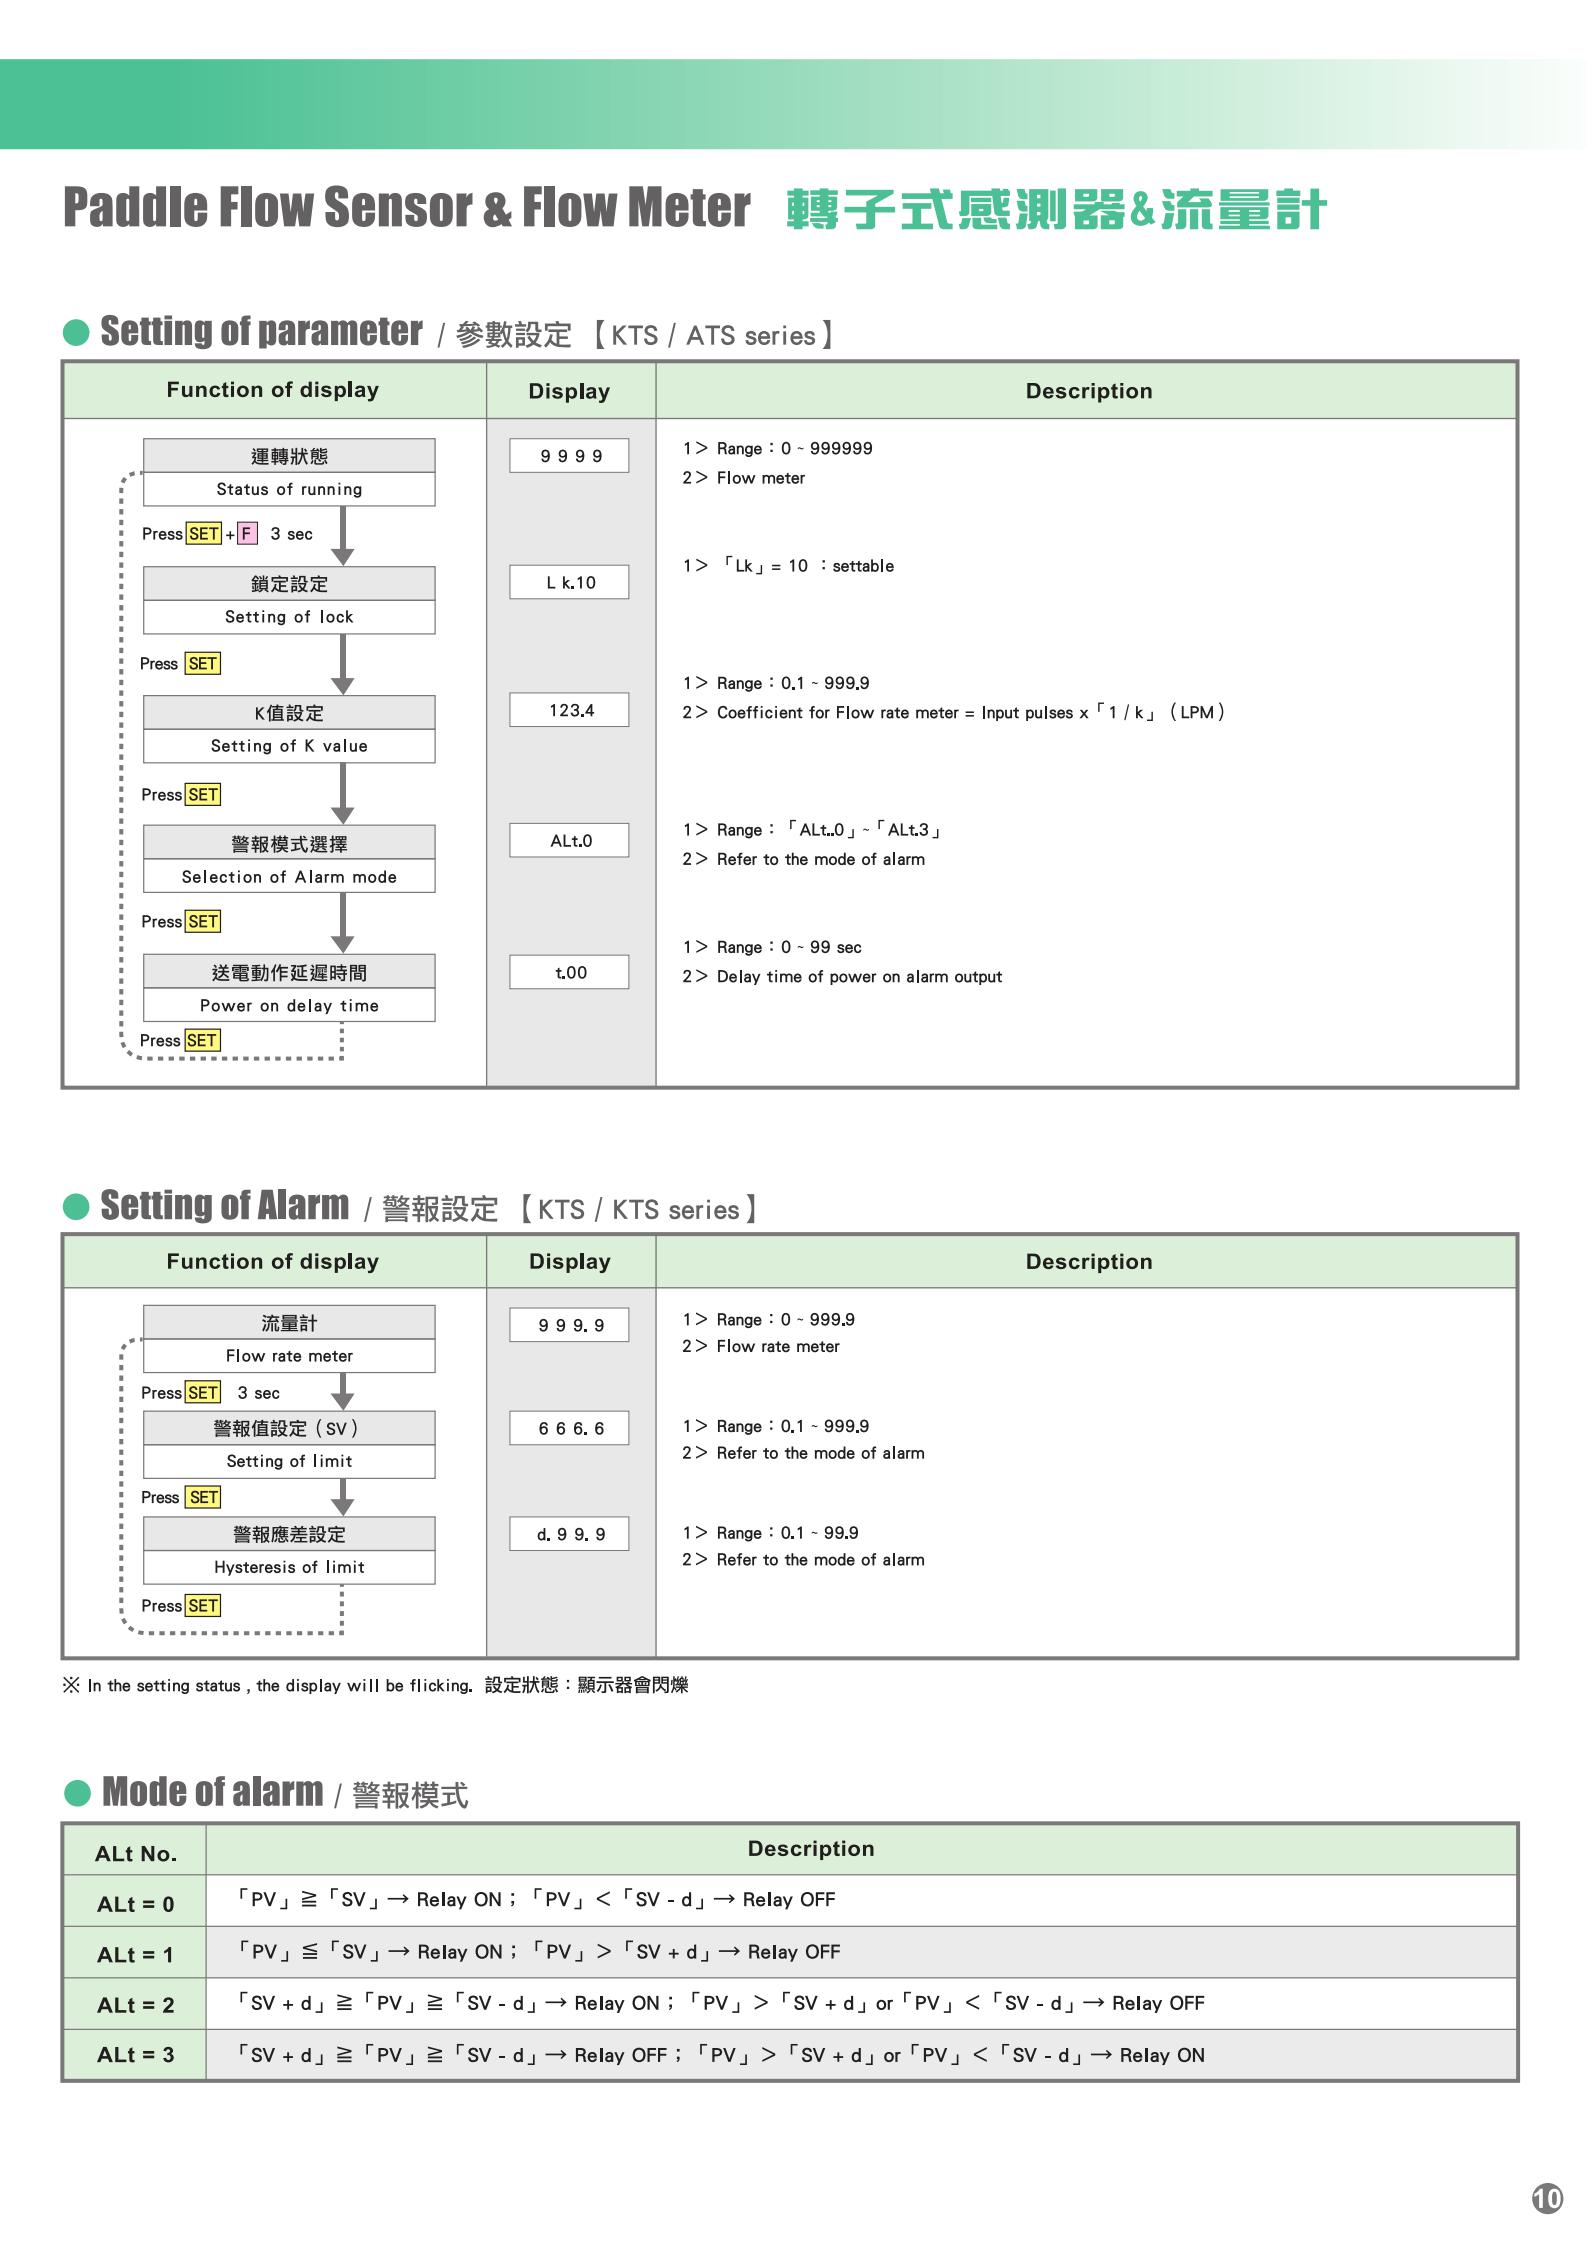Click the d.99.9 hysteresis display box
The height and width of the screenshot is (2245, 1587).
[569, 1535]
